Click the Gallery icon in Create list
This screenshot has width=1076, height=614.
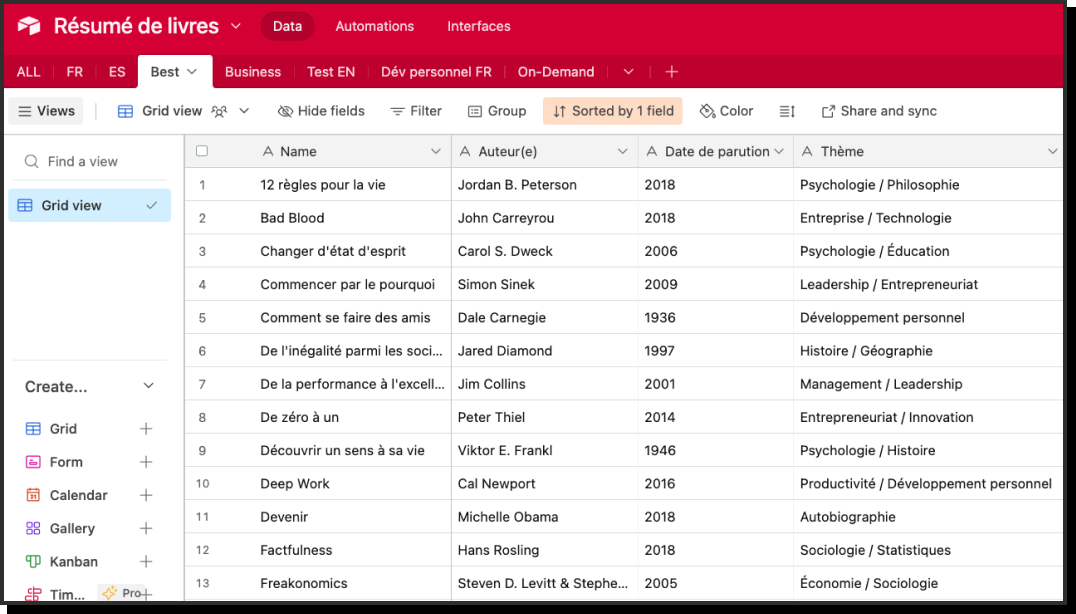point(33,528)
